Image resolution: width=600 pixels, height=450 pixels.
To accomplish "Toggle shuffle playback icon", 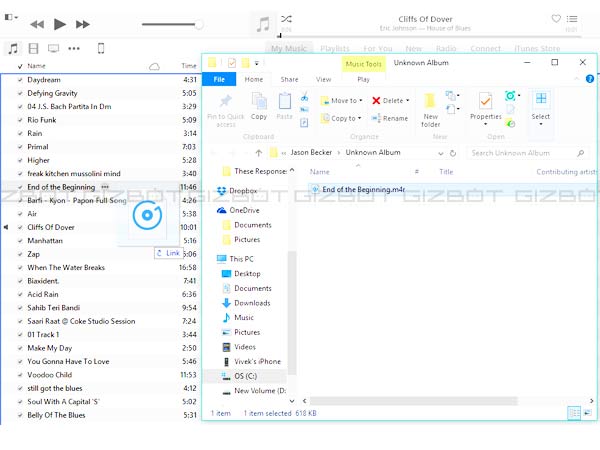I will [x=287, y=19].
